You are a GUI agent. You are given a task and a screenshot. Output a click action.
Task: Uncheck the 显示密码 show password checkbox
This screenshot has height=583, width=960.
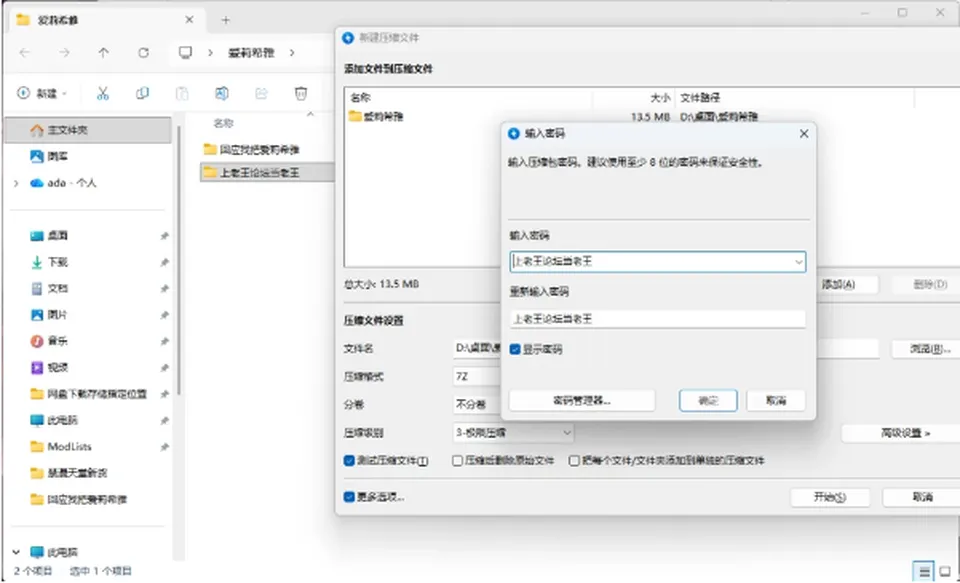[515, 349]
